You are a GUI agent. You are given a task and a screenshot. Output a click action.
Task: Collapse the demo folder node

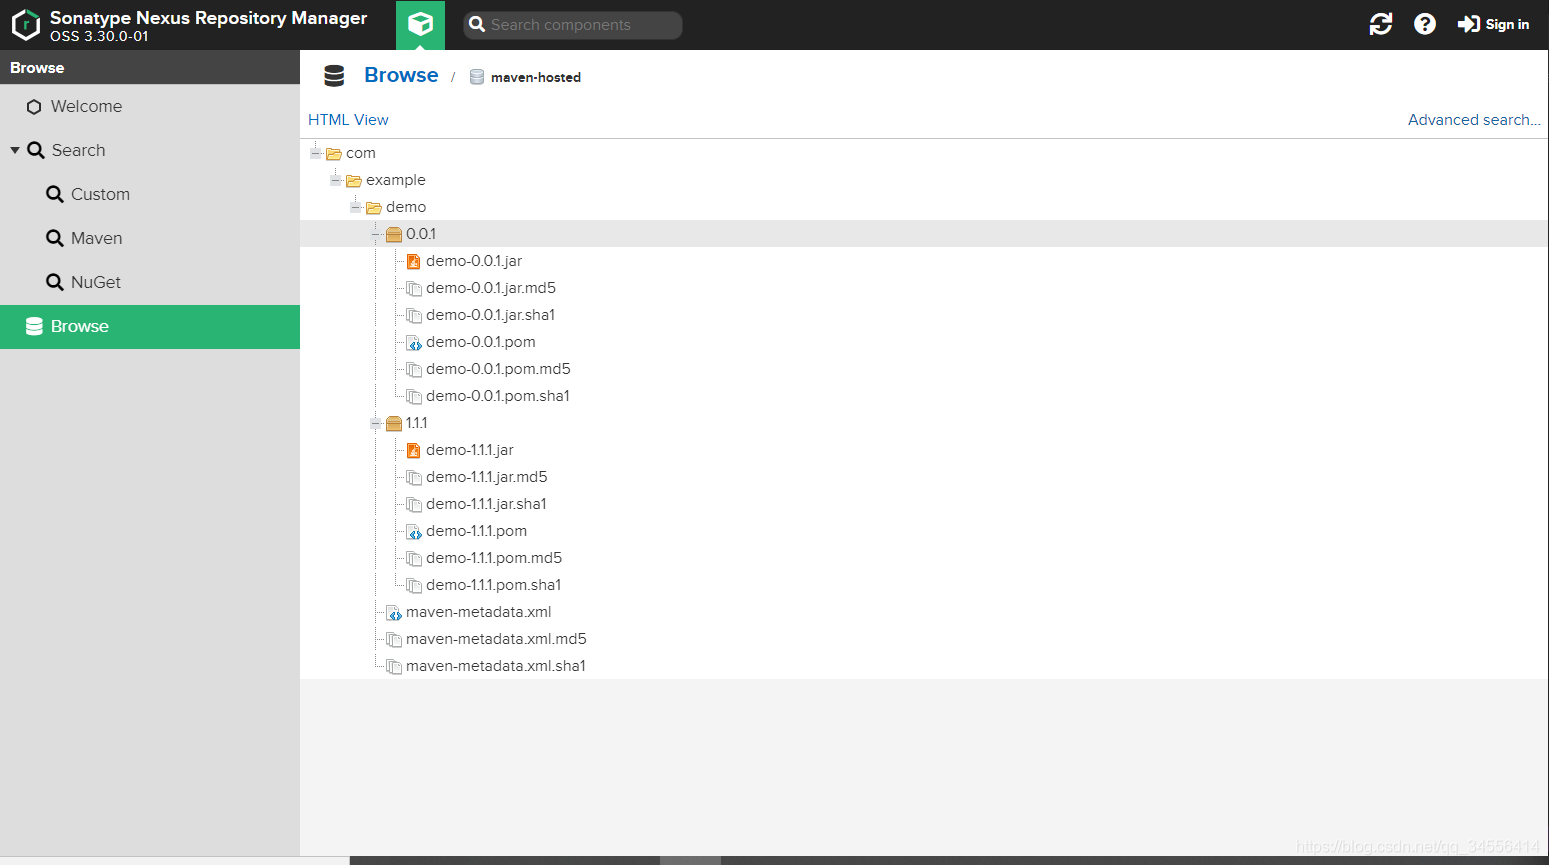coord(356,207)
